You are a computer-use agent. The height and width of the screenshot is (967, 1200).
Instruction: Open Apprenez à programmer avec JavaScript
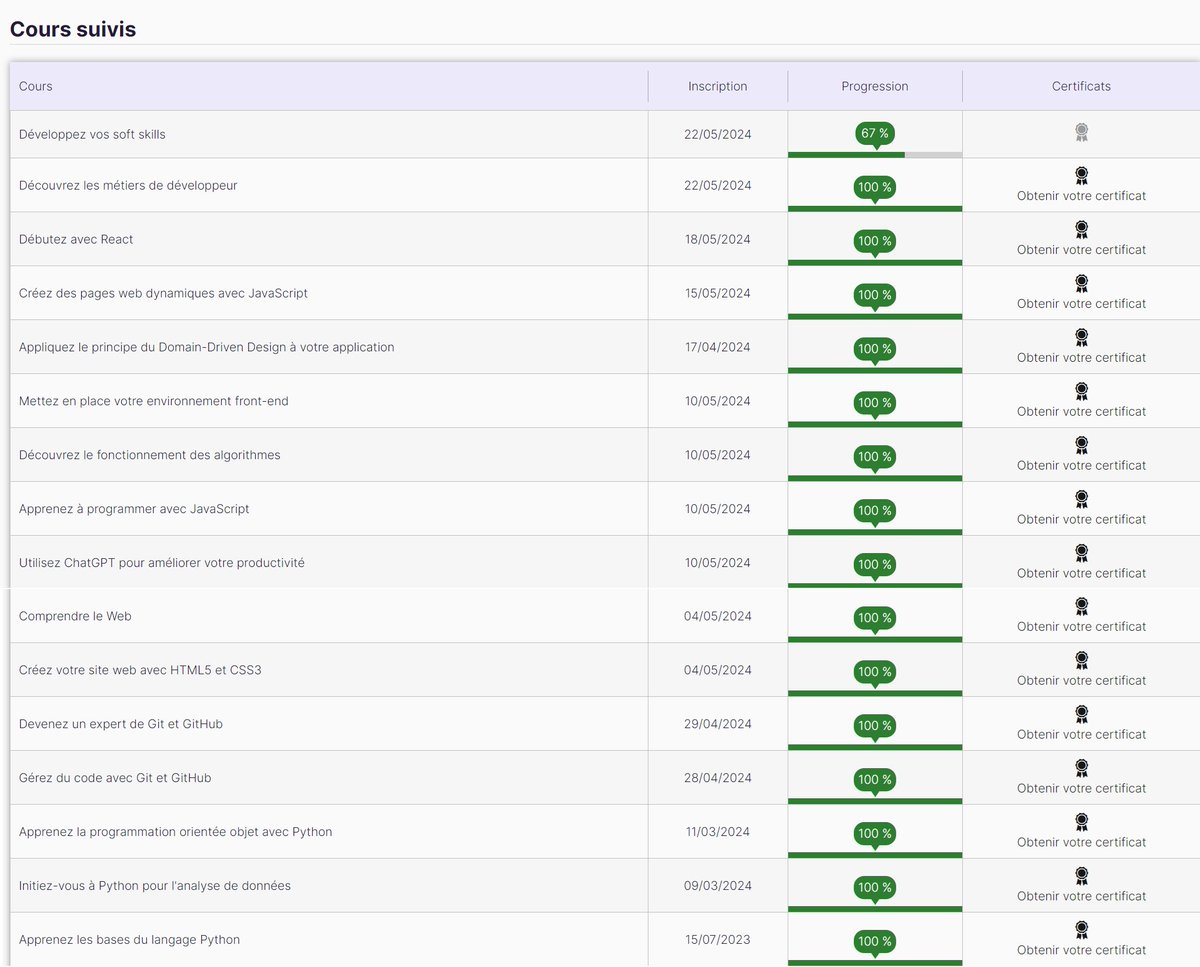pos(134,509)
